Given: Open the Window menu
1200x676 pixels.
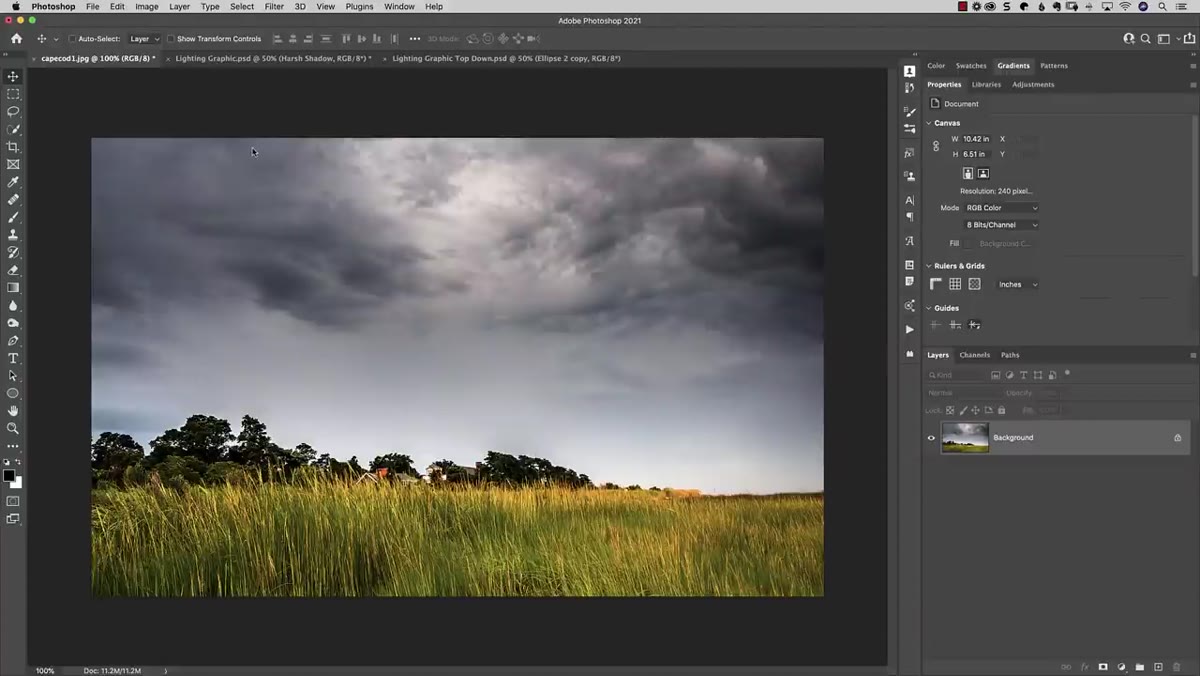Looking at the screenshot, I should click(399, 6).
